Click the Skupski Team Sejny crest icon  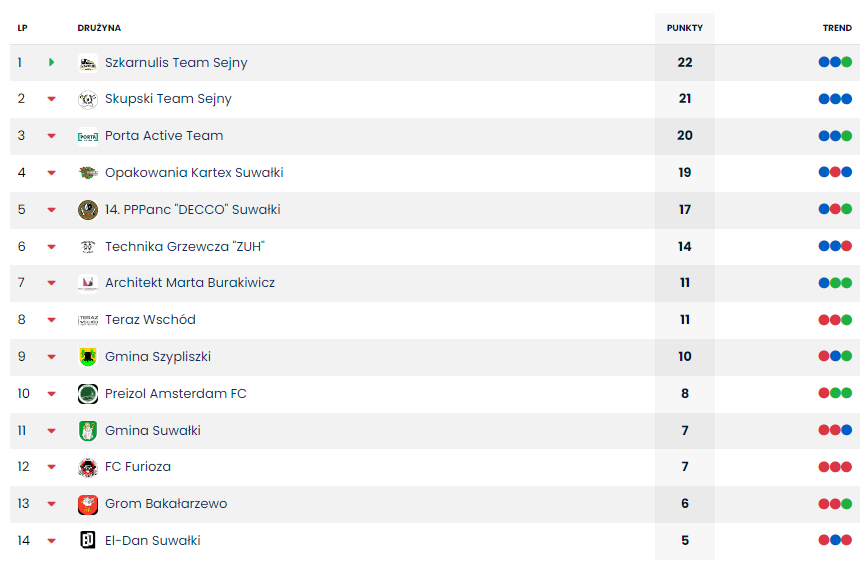coord(88,100)
